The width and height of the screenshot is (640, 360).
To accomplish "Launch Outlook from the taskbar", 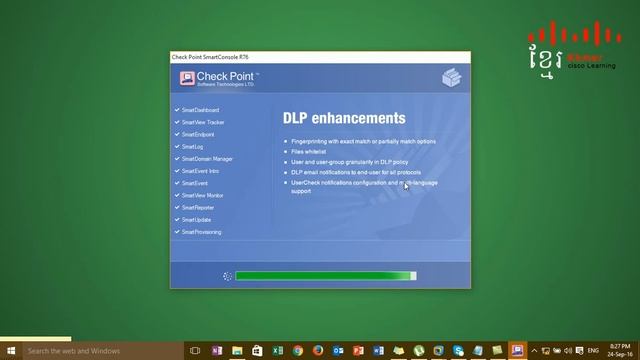I will [338, 351].
